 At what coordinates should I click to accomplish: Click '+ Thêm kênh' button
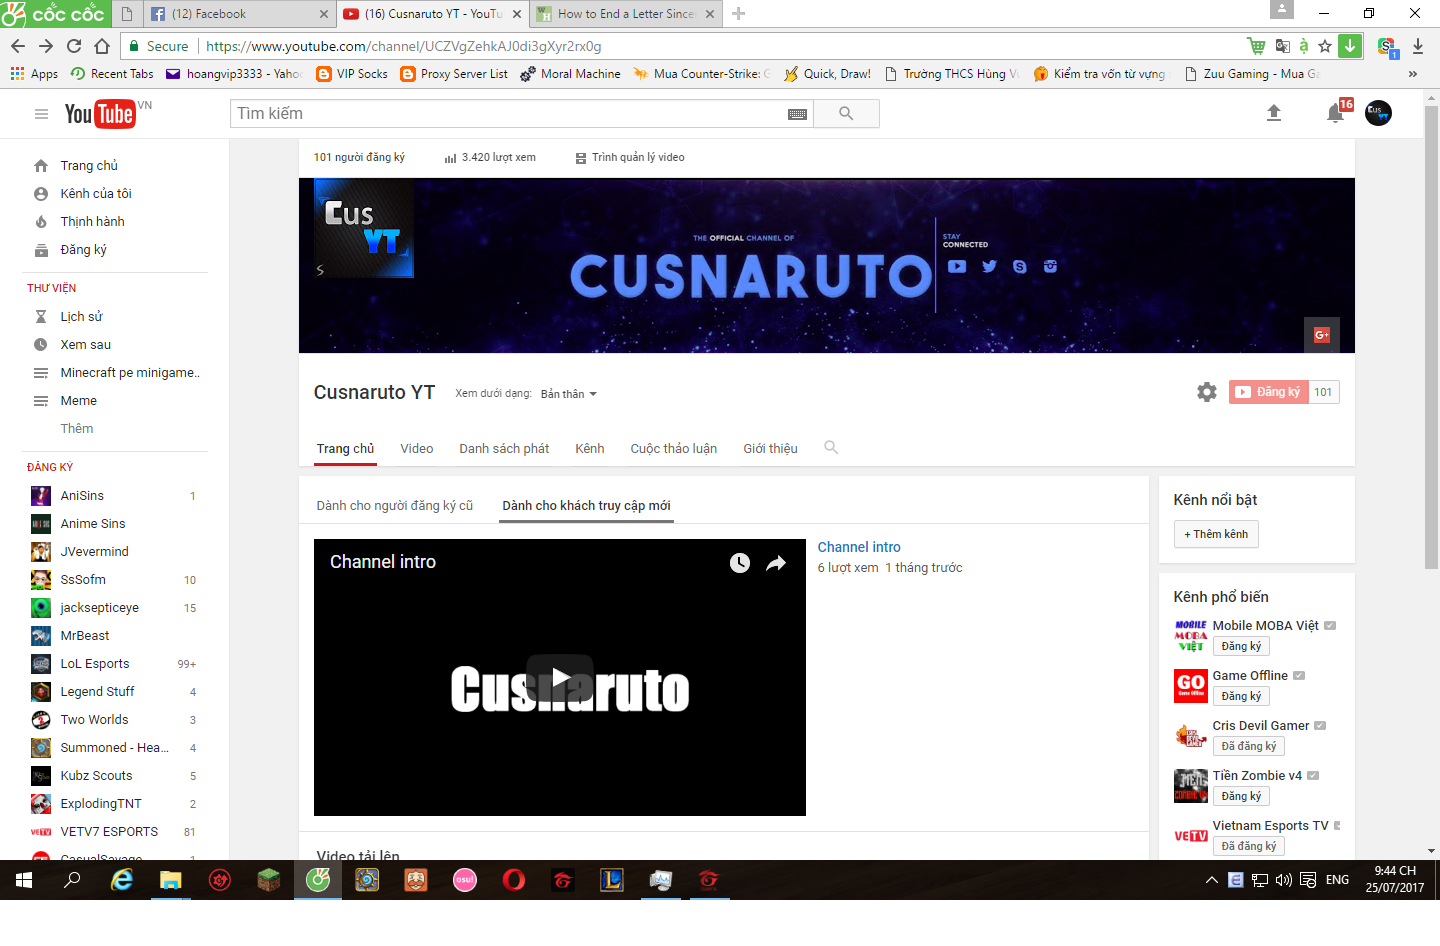[x=1216, y=534]
